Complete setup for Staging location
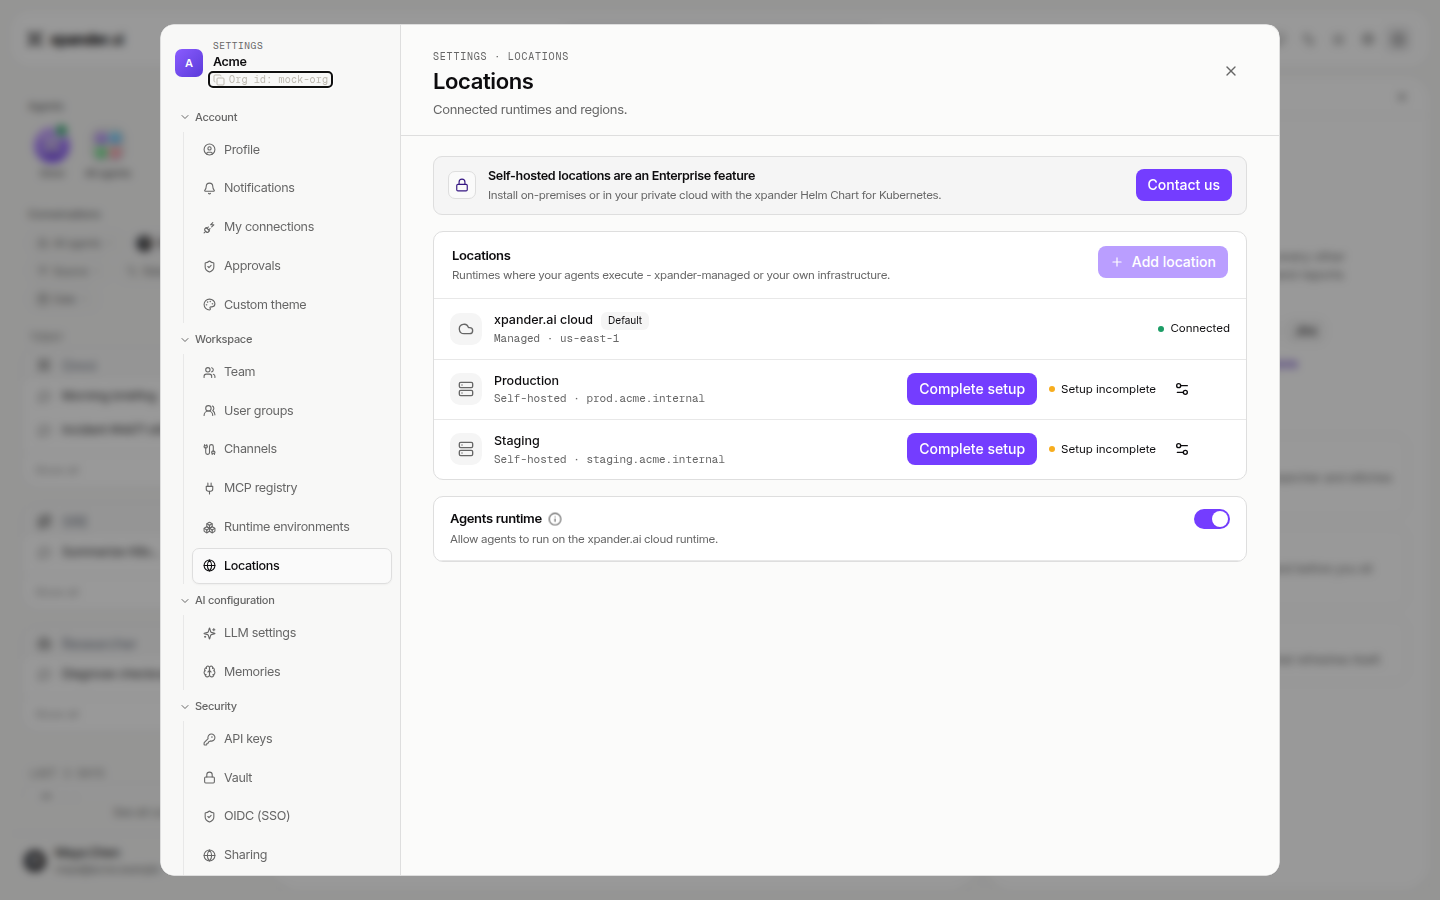 click(x=972, y=449)
